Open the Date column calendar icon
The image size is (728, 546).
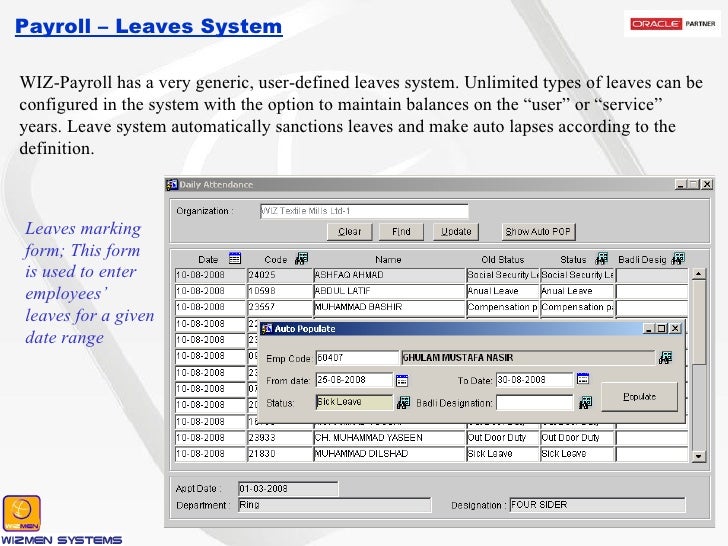pyautogui.click(x=235, y=258)
